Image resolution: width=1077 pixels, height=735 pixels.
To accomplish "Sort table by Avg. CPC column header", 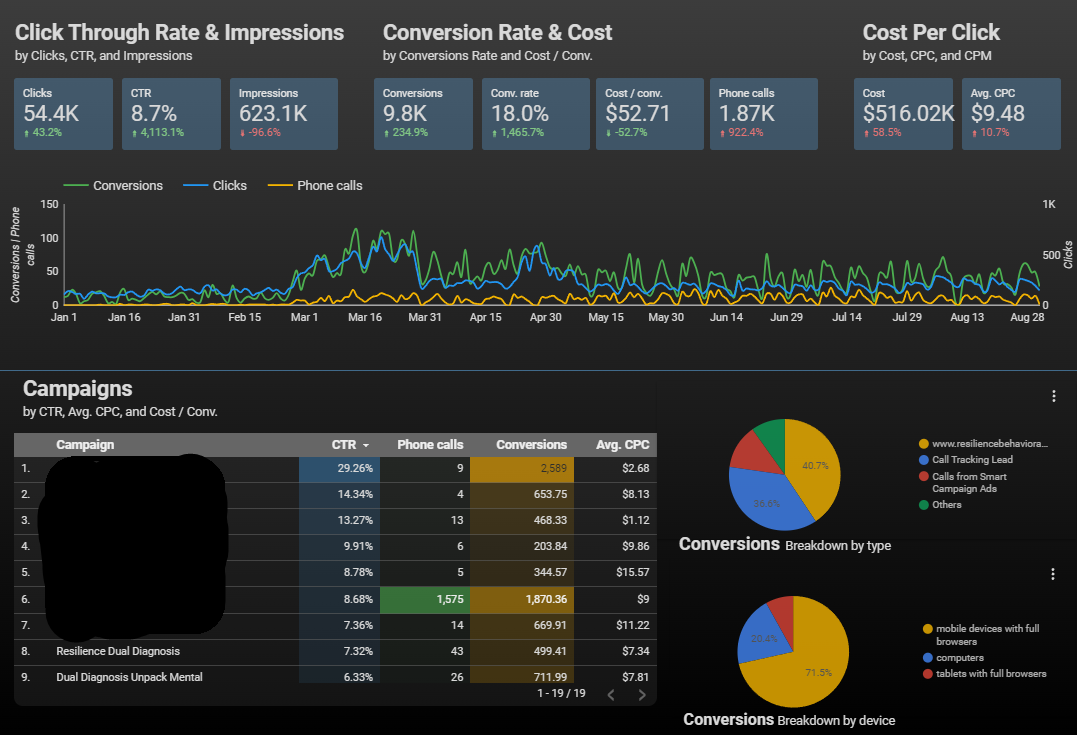I will pos(624,445).
